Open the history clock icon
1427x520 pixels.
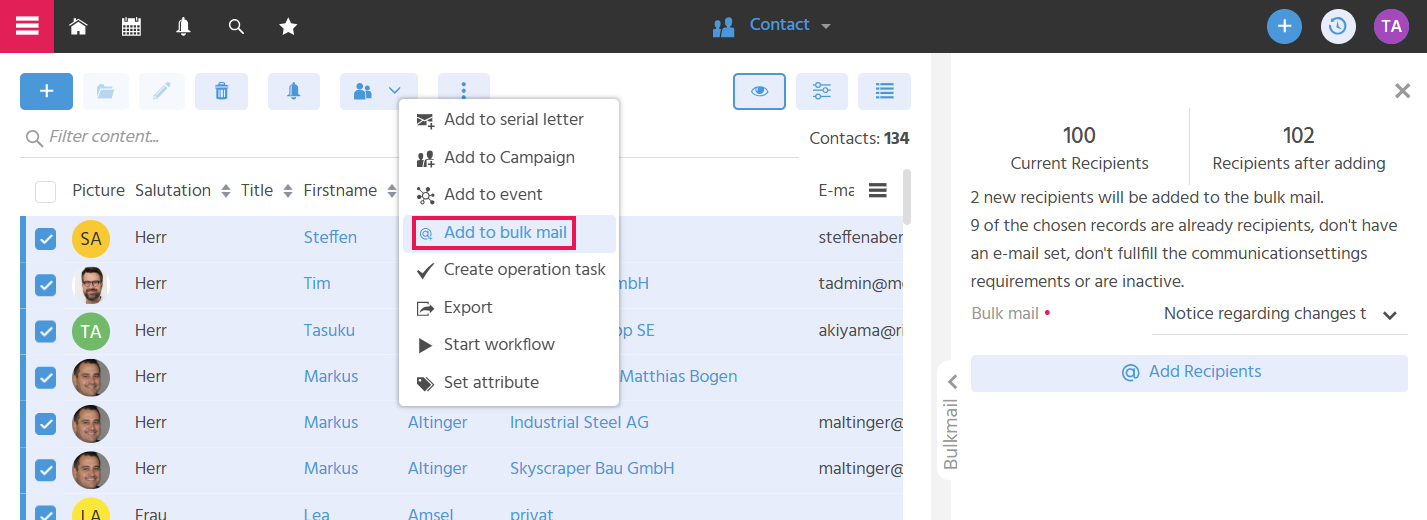click(1338, 26)
